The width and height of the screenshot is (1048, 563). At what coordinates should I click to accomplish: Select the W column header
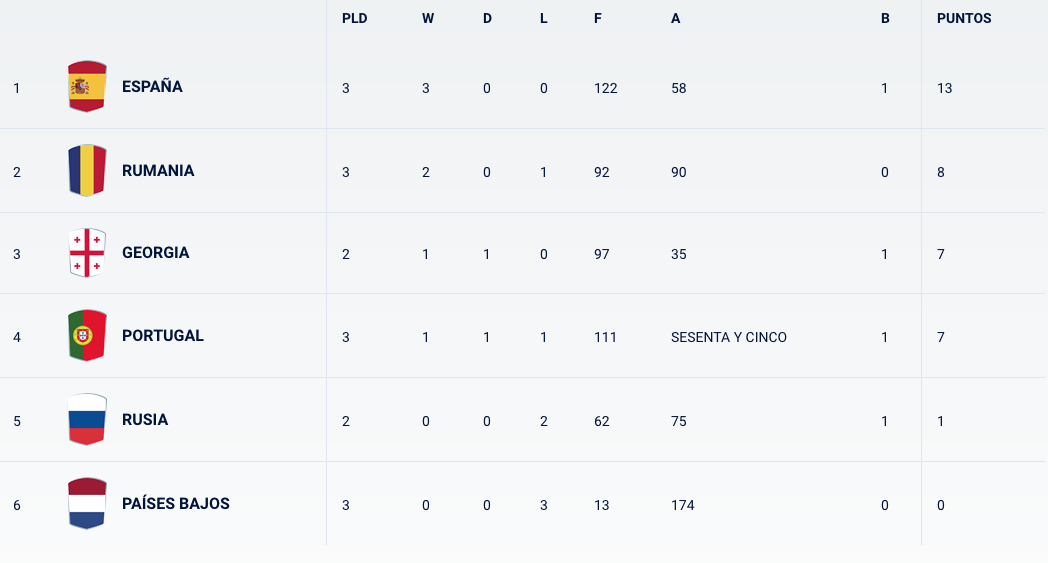[428, 19]
